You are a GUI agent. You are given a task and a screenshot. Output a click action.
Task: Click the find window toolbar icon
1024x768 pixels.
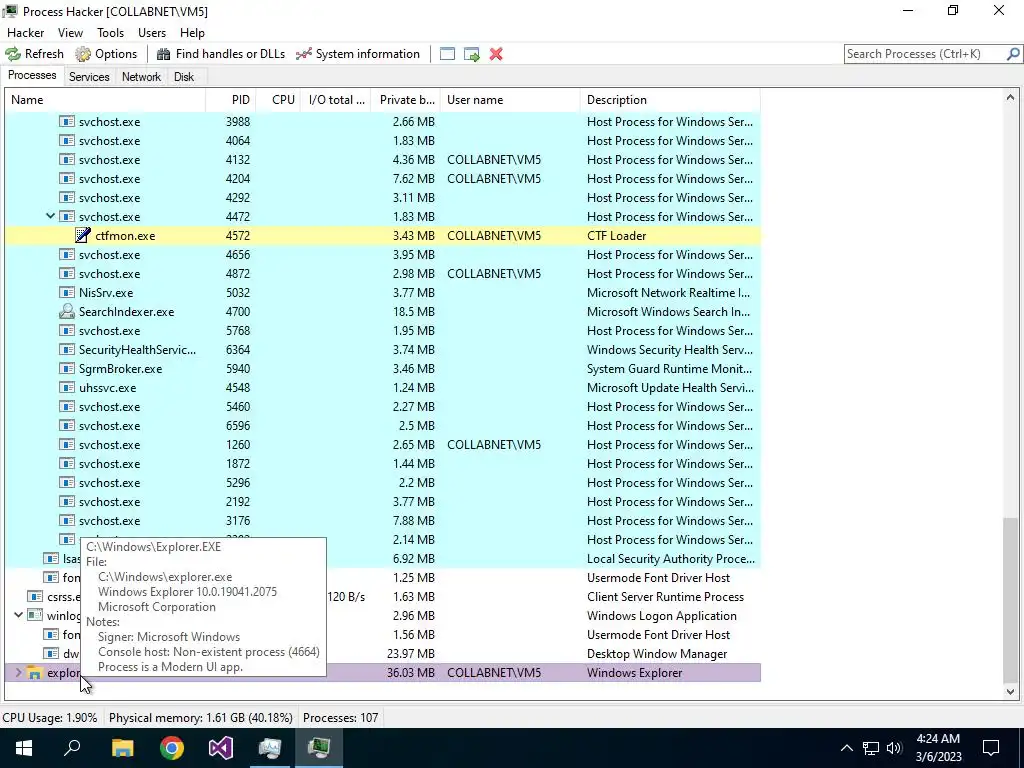coord(447,54)
